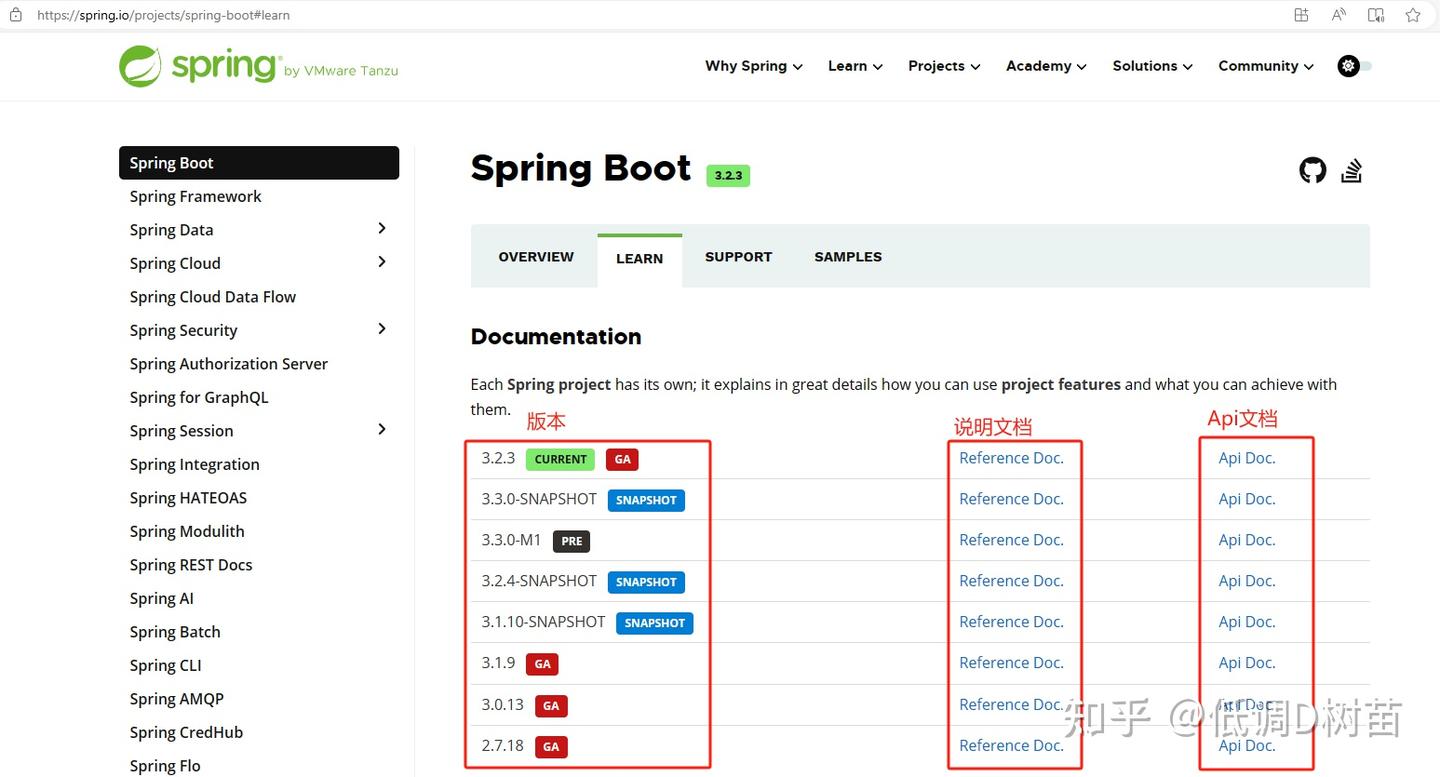
Task: Click inside the browser address bar
Action: pyautogui.click(x=200, y=15)
